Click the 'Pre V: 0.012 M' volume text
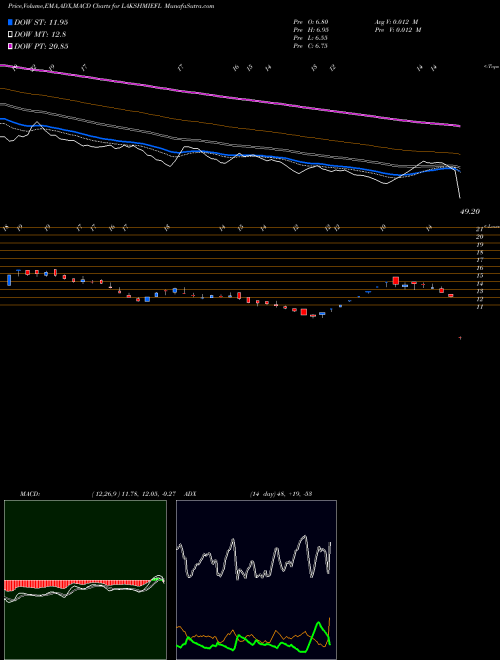500x660 pixels. (397, 30)
